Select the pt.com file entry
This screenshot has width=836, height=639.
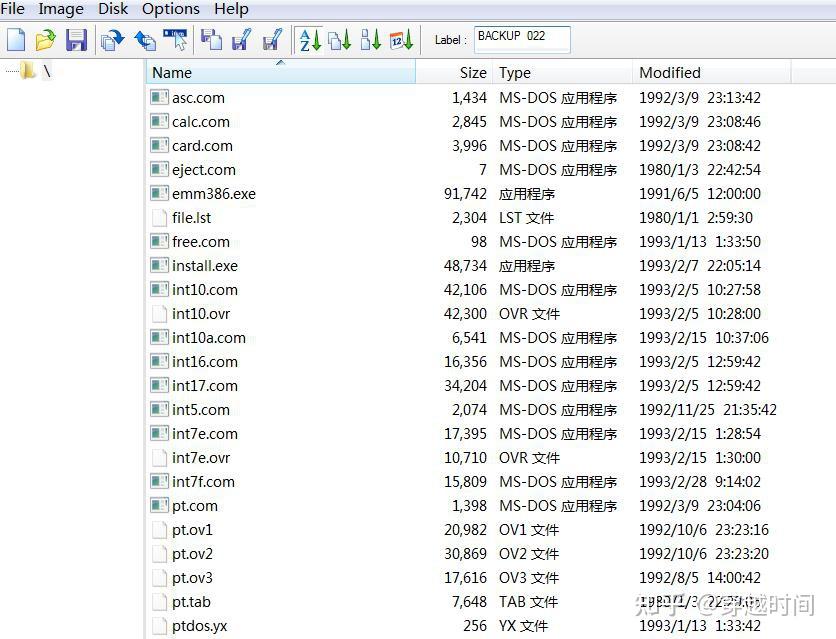[x=194, y=505]
